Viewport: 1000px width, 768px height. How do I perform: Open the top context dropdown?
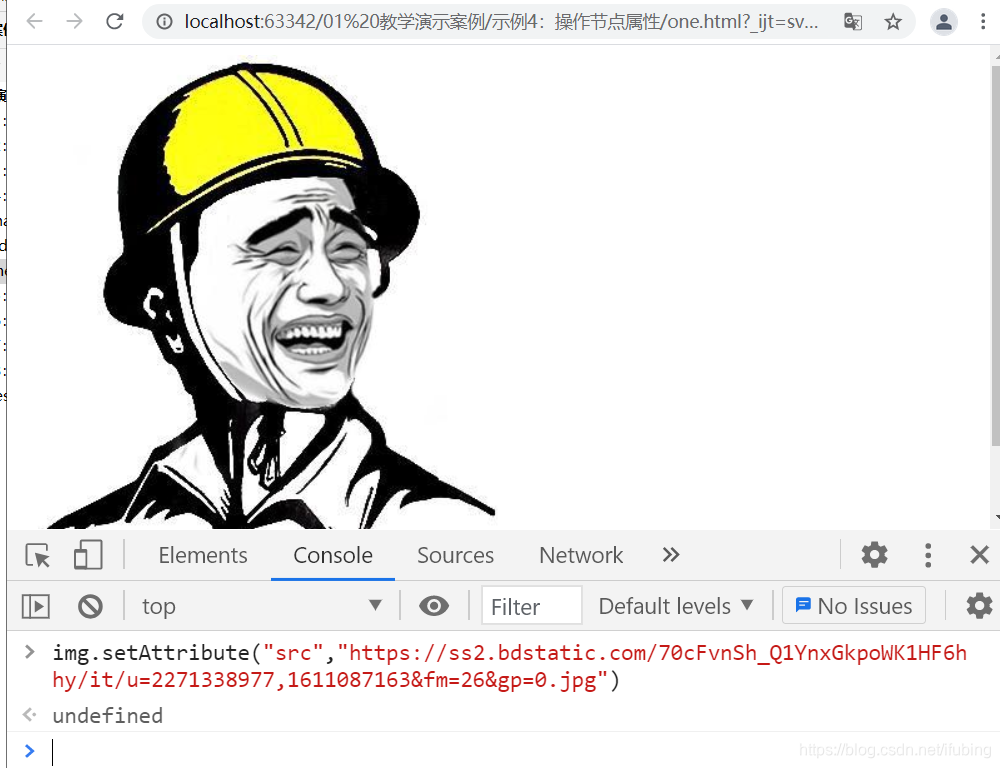[261, 606]
